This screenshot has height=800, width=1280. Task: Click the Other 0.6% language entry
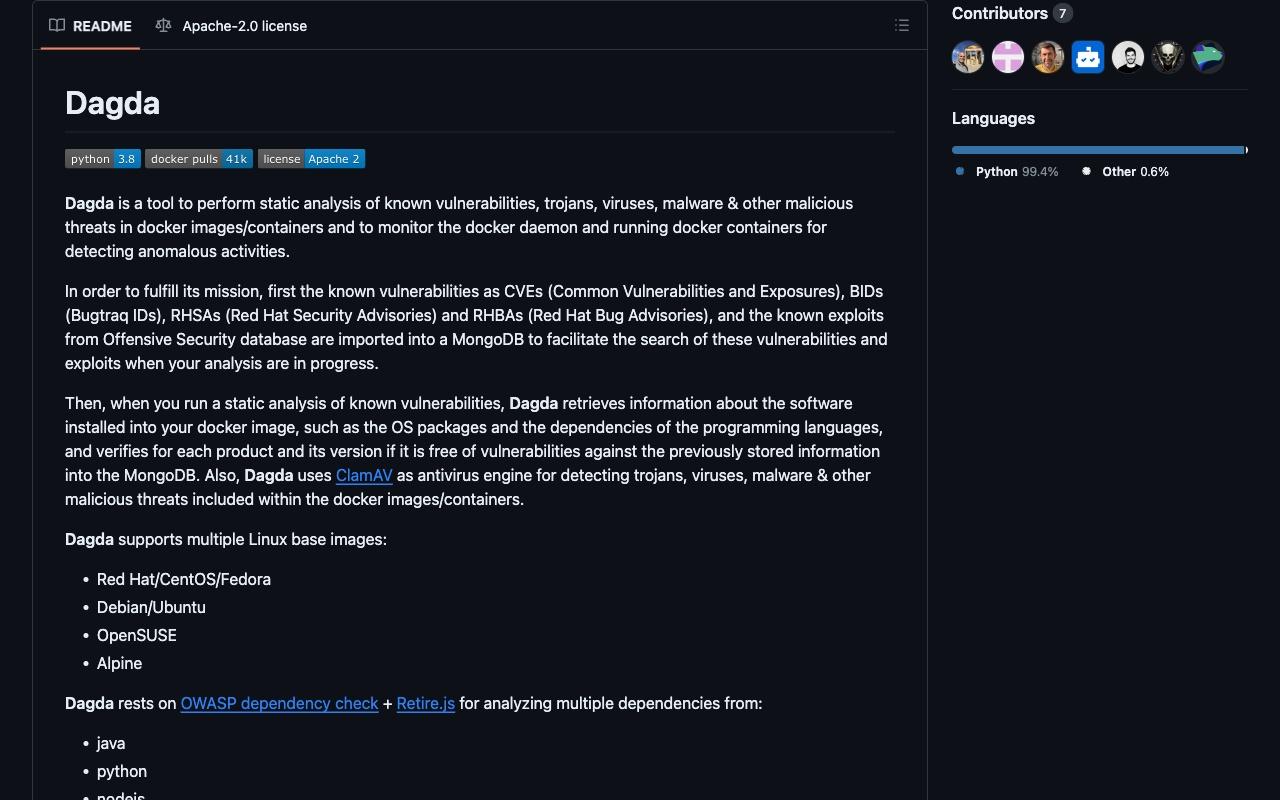click(1125, 172)
